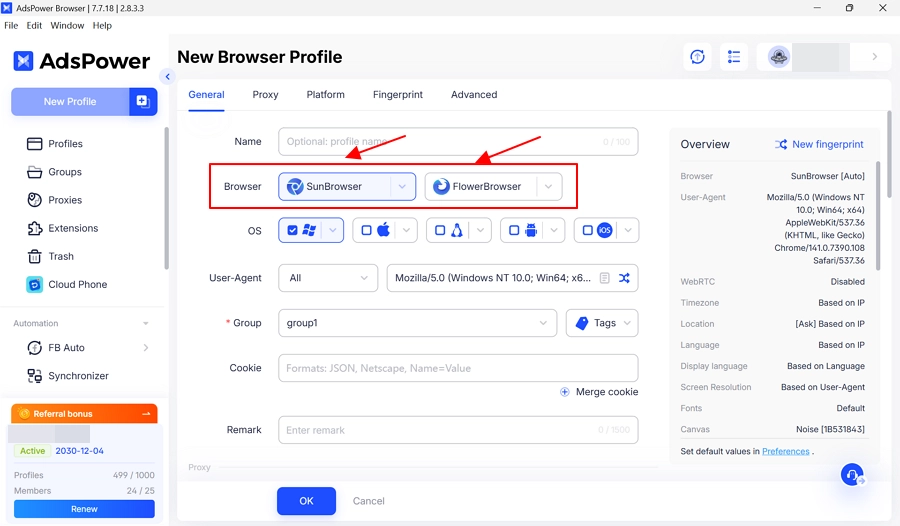Click the Overview panel scrollbar

pos(878,215)
